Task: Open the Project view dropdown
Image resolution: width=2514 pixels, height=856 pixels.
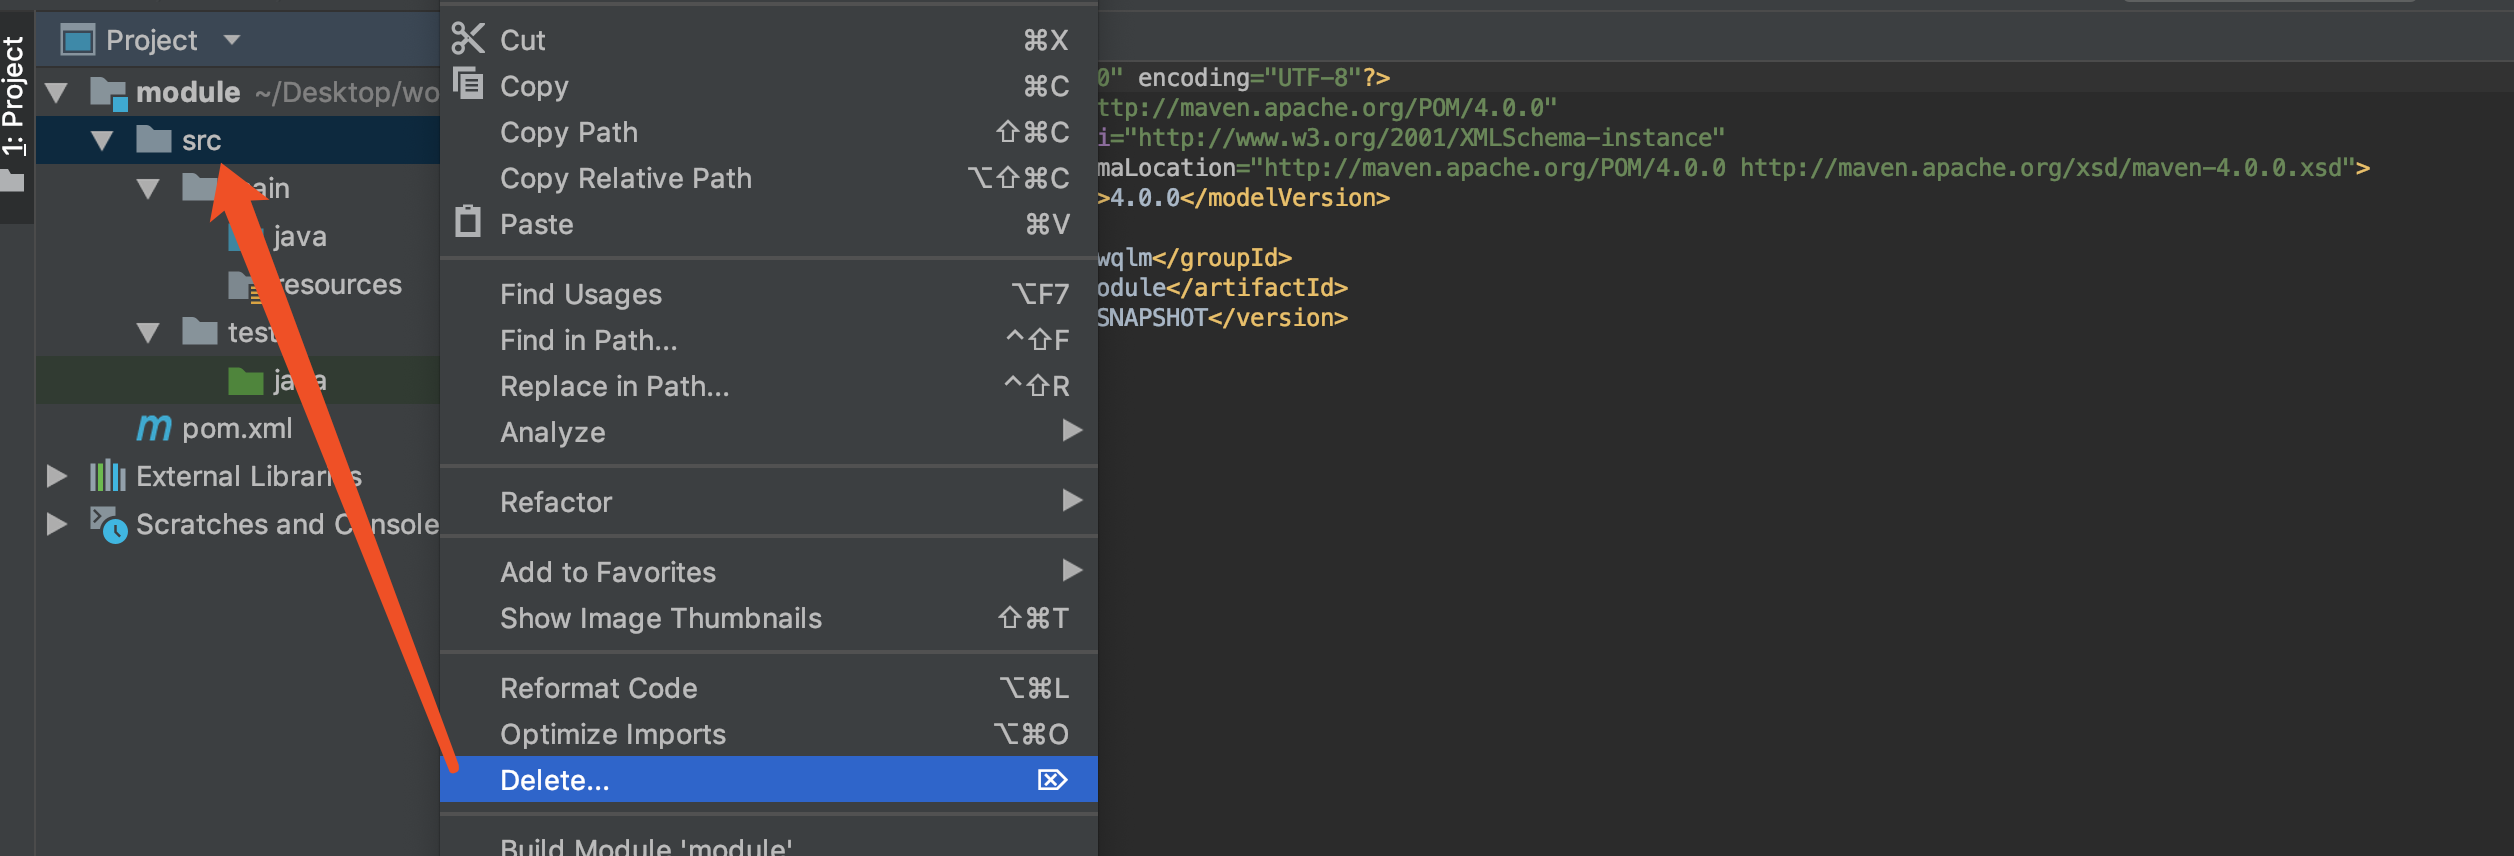Action: (232, 40)
